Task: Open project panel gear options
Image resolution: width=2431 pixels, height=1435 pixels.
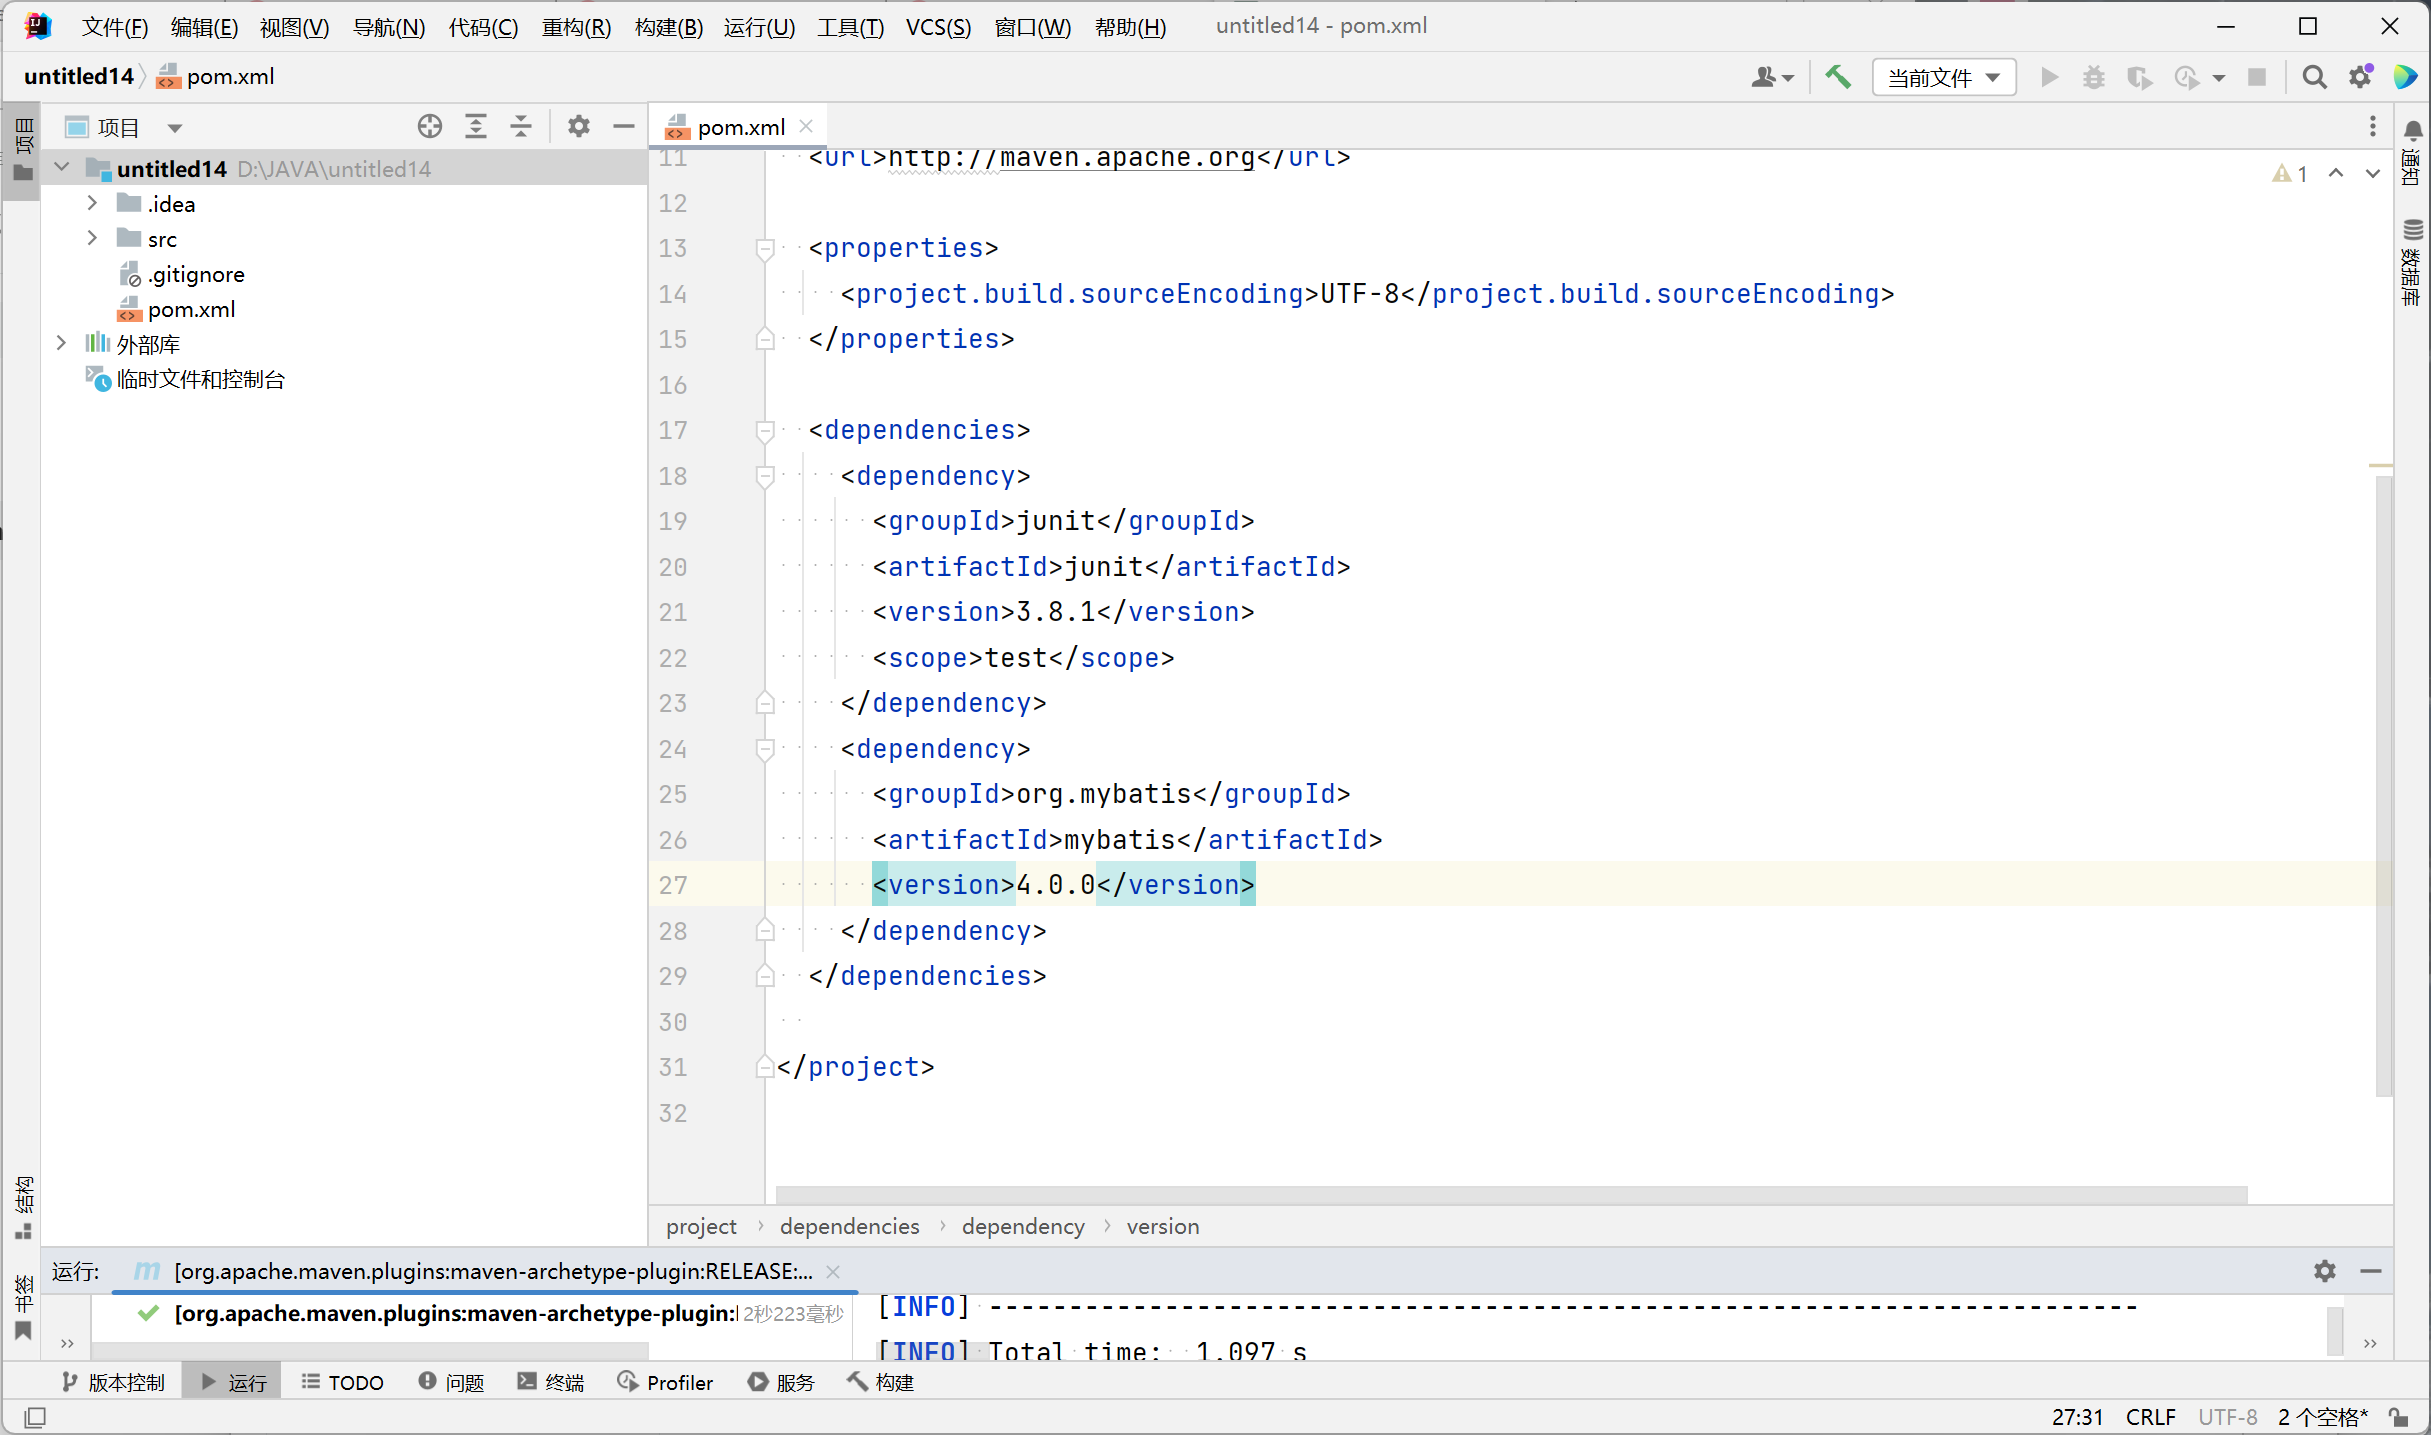Action: pyautogui.click(x=578, y=126)
